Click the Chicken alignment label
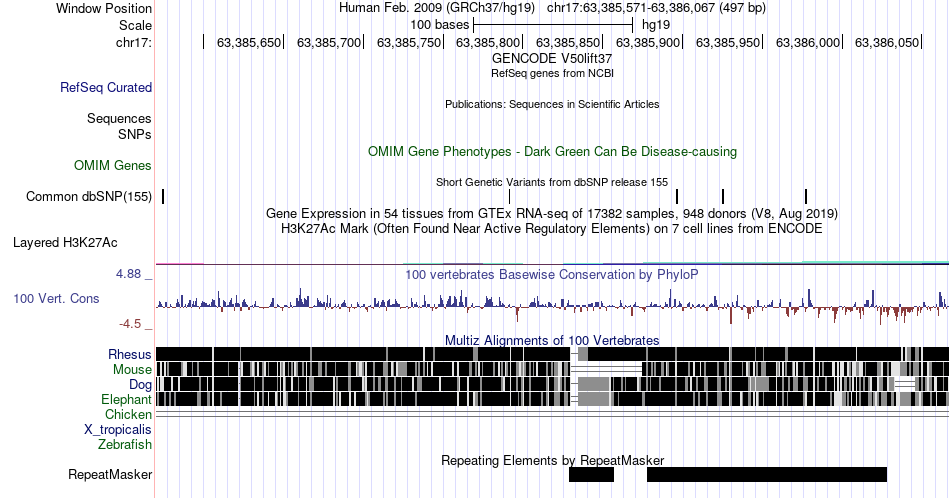Image resolution: width=950 pixels, height=498 pixels. click(x=128, y=414)
